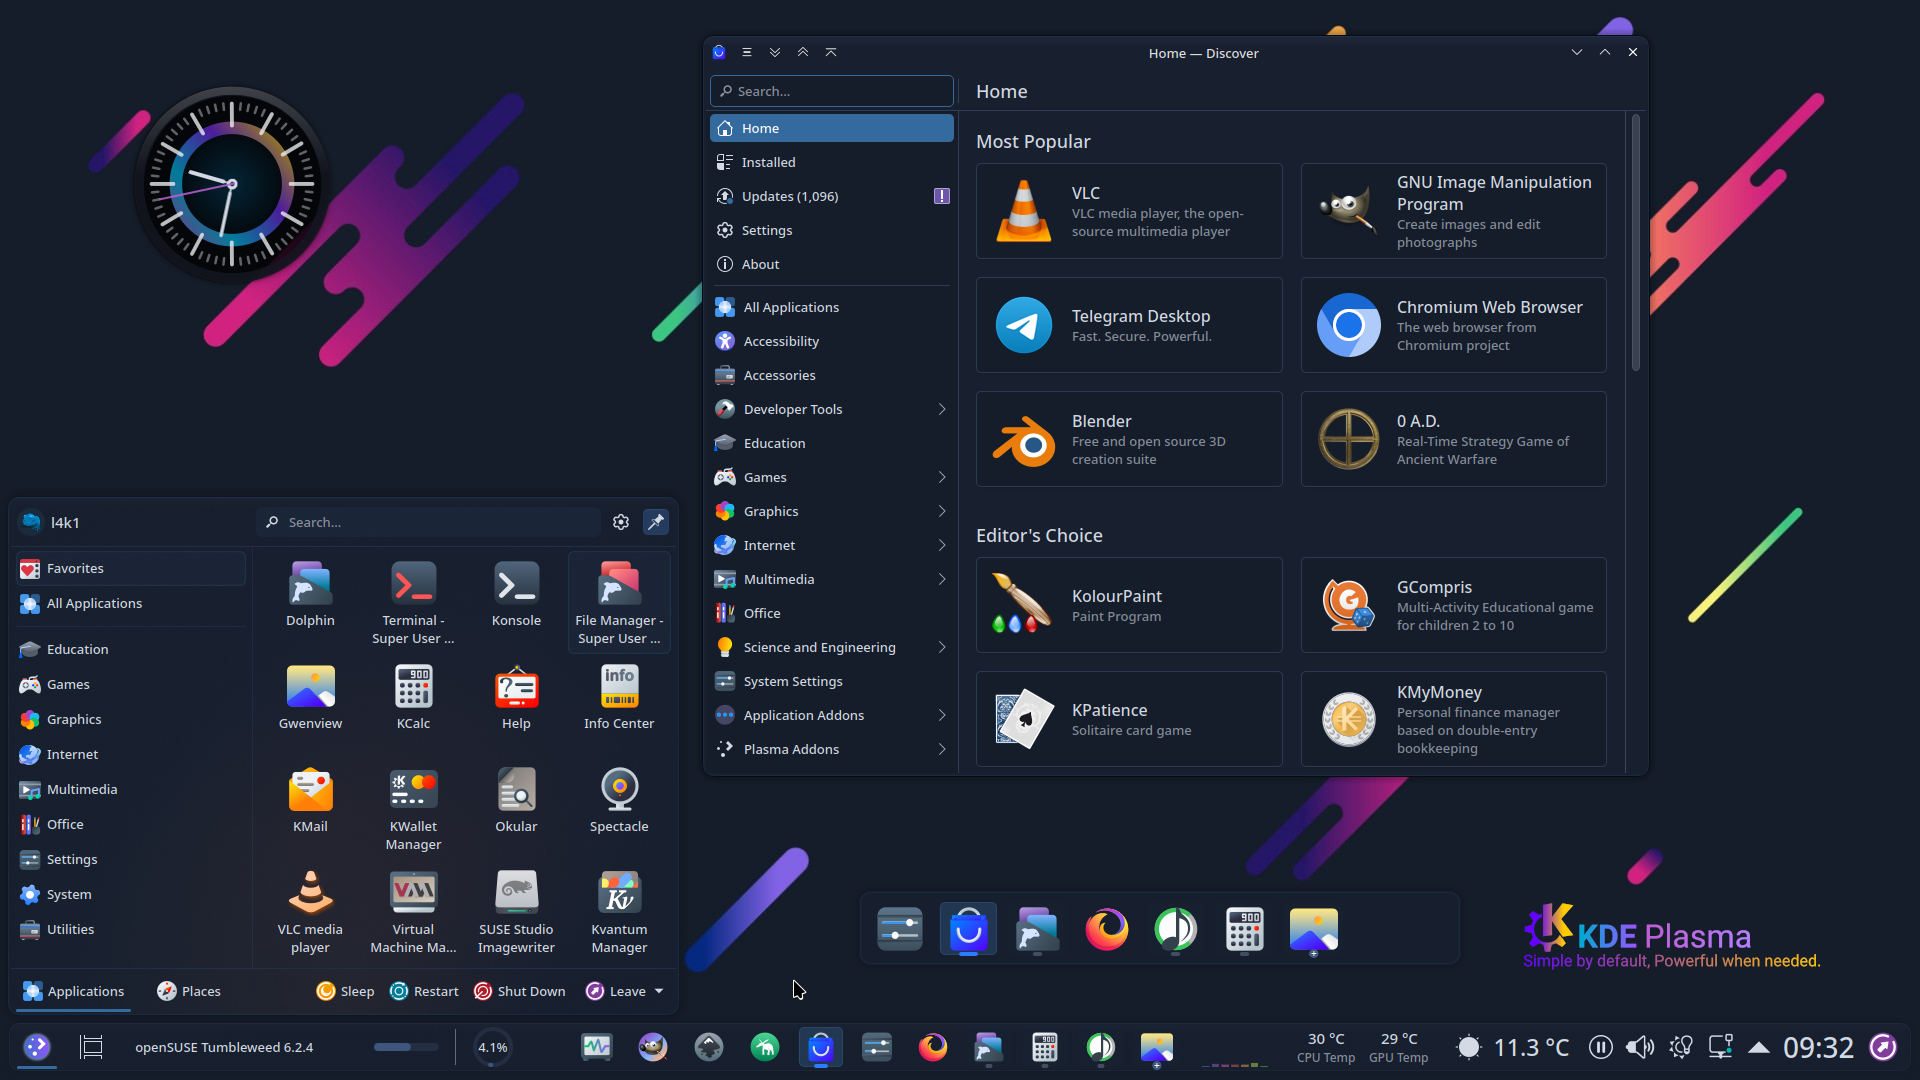
Task: Open Telegram Desktop app card
Action: coord(1129,325)
